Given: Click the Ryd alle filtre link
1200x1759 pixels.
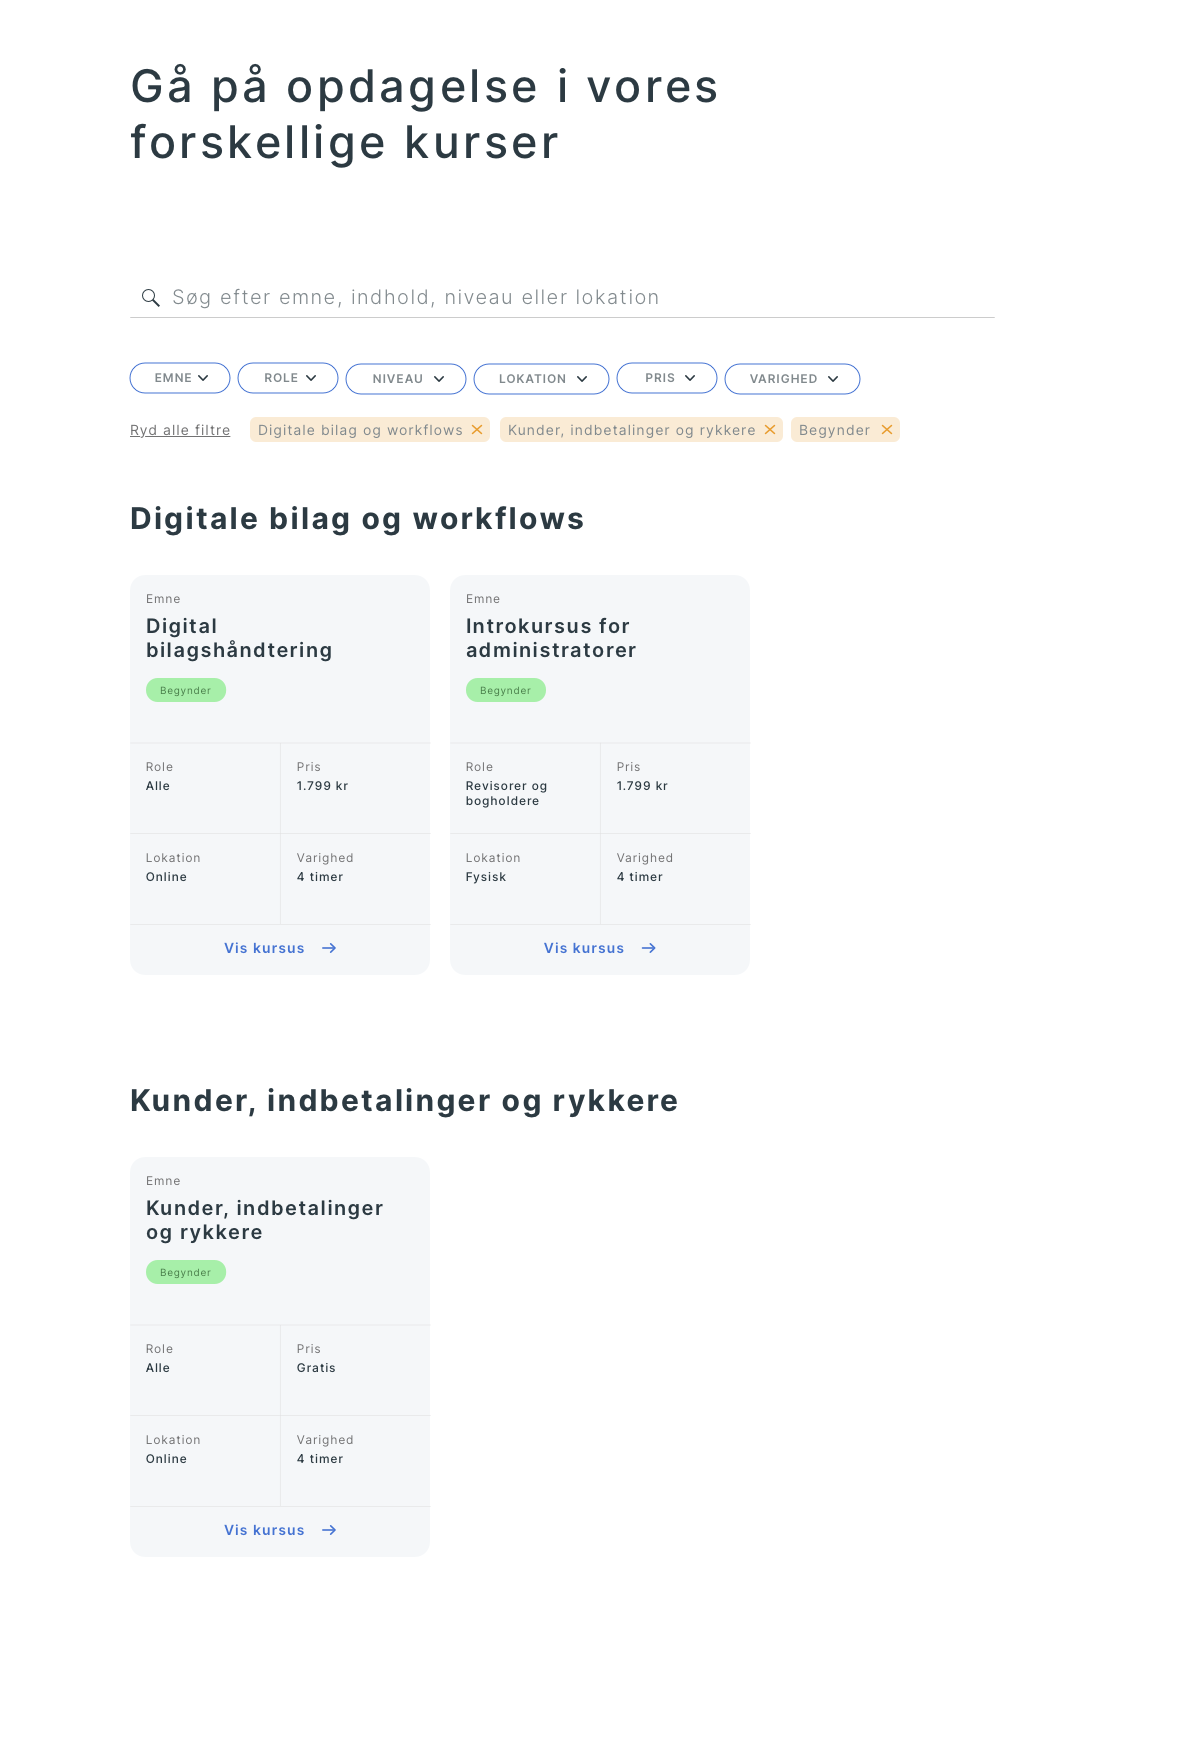Looking at the screenshot, I should pyautogui.click(x=180, y=430).
